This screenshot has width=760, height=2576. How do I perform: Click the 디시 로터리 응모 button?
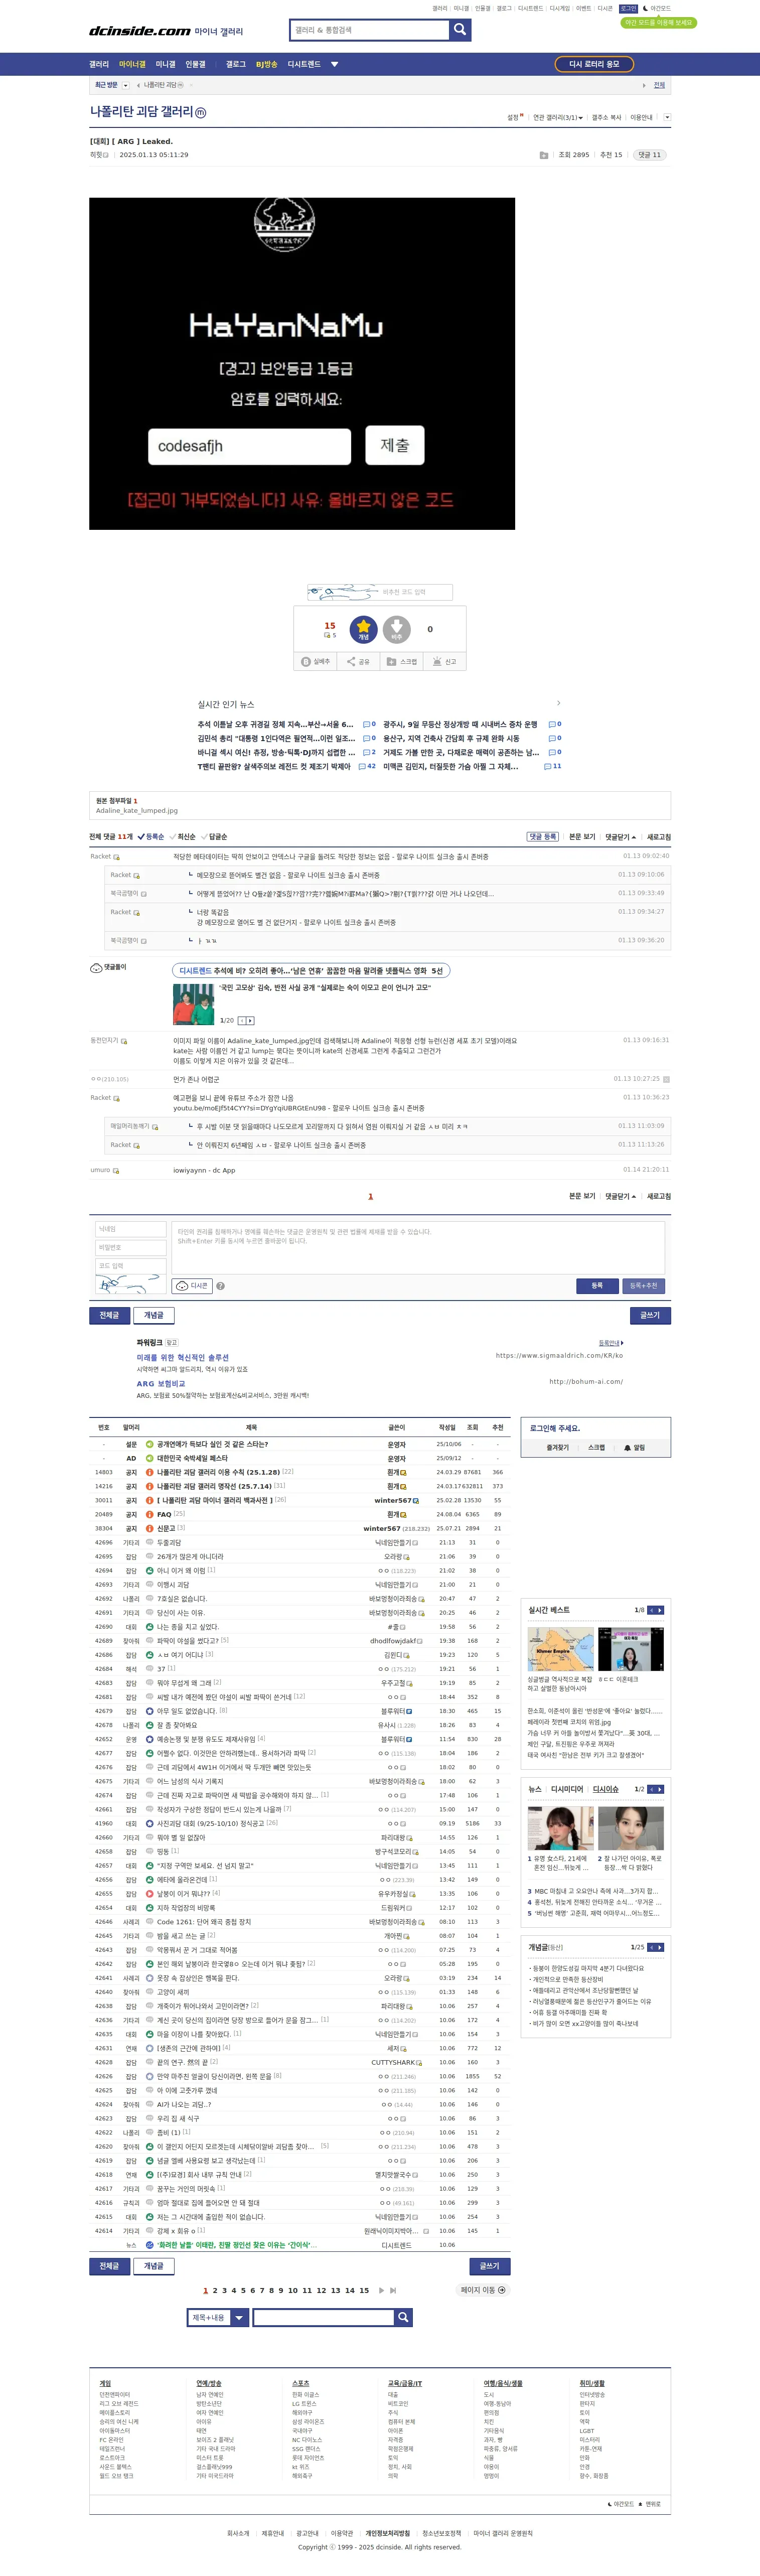tap(594, 64)
